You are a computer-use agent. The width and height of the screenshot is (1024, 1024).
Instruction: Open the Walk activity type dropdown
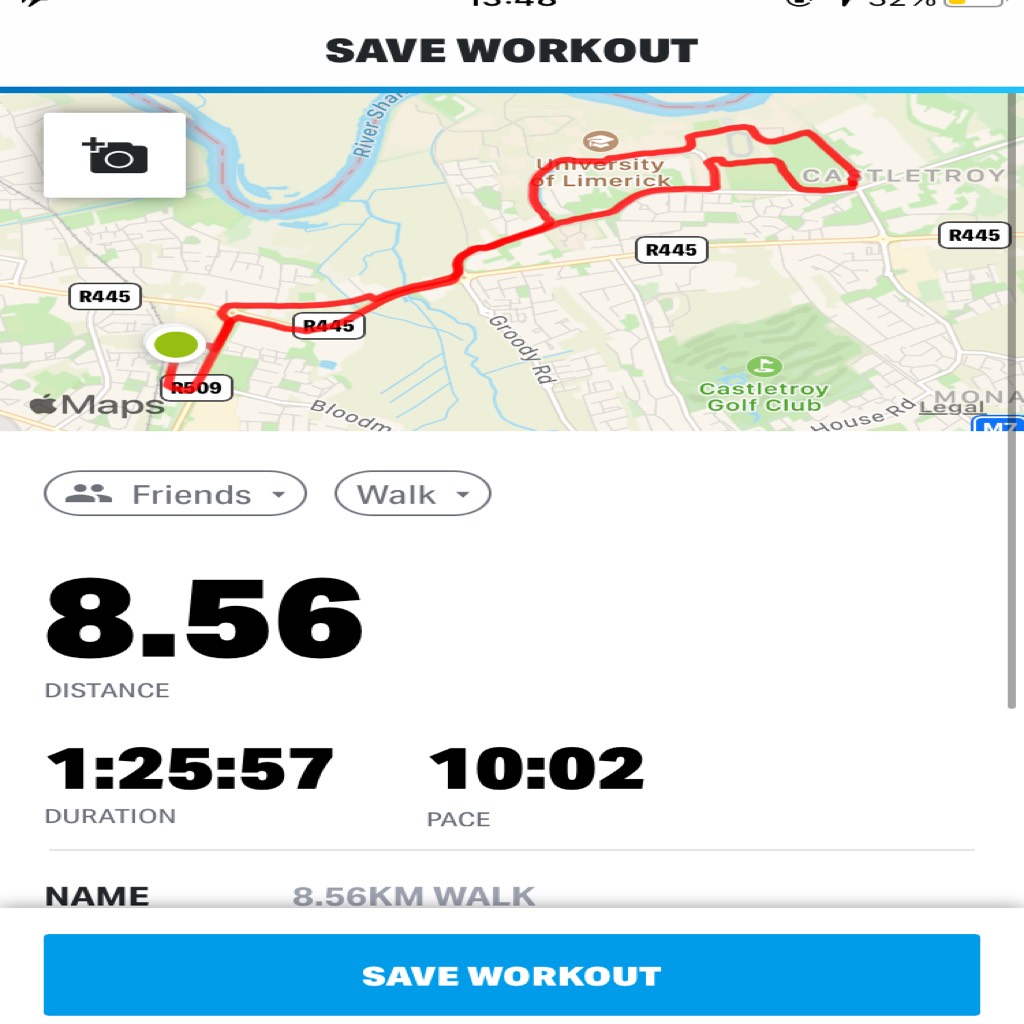pos(413,494)
